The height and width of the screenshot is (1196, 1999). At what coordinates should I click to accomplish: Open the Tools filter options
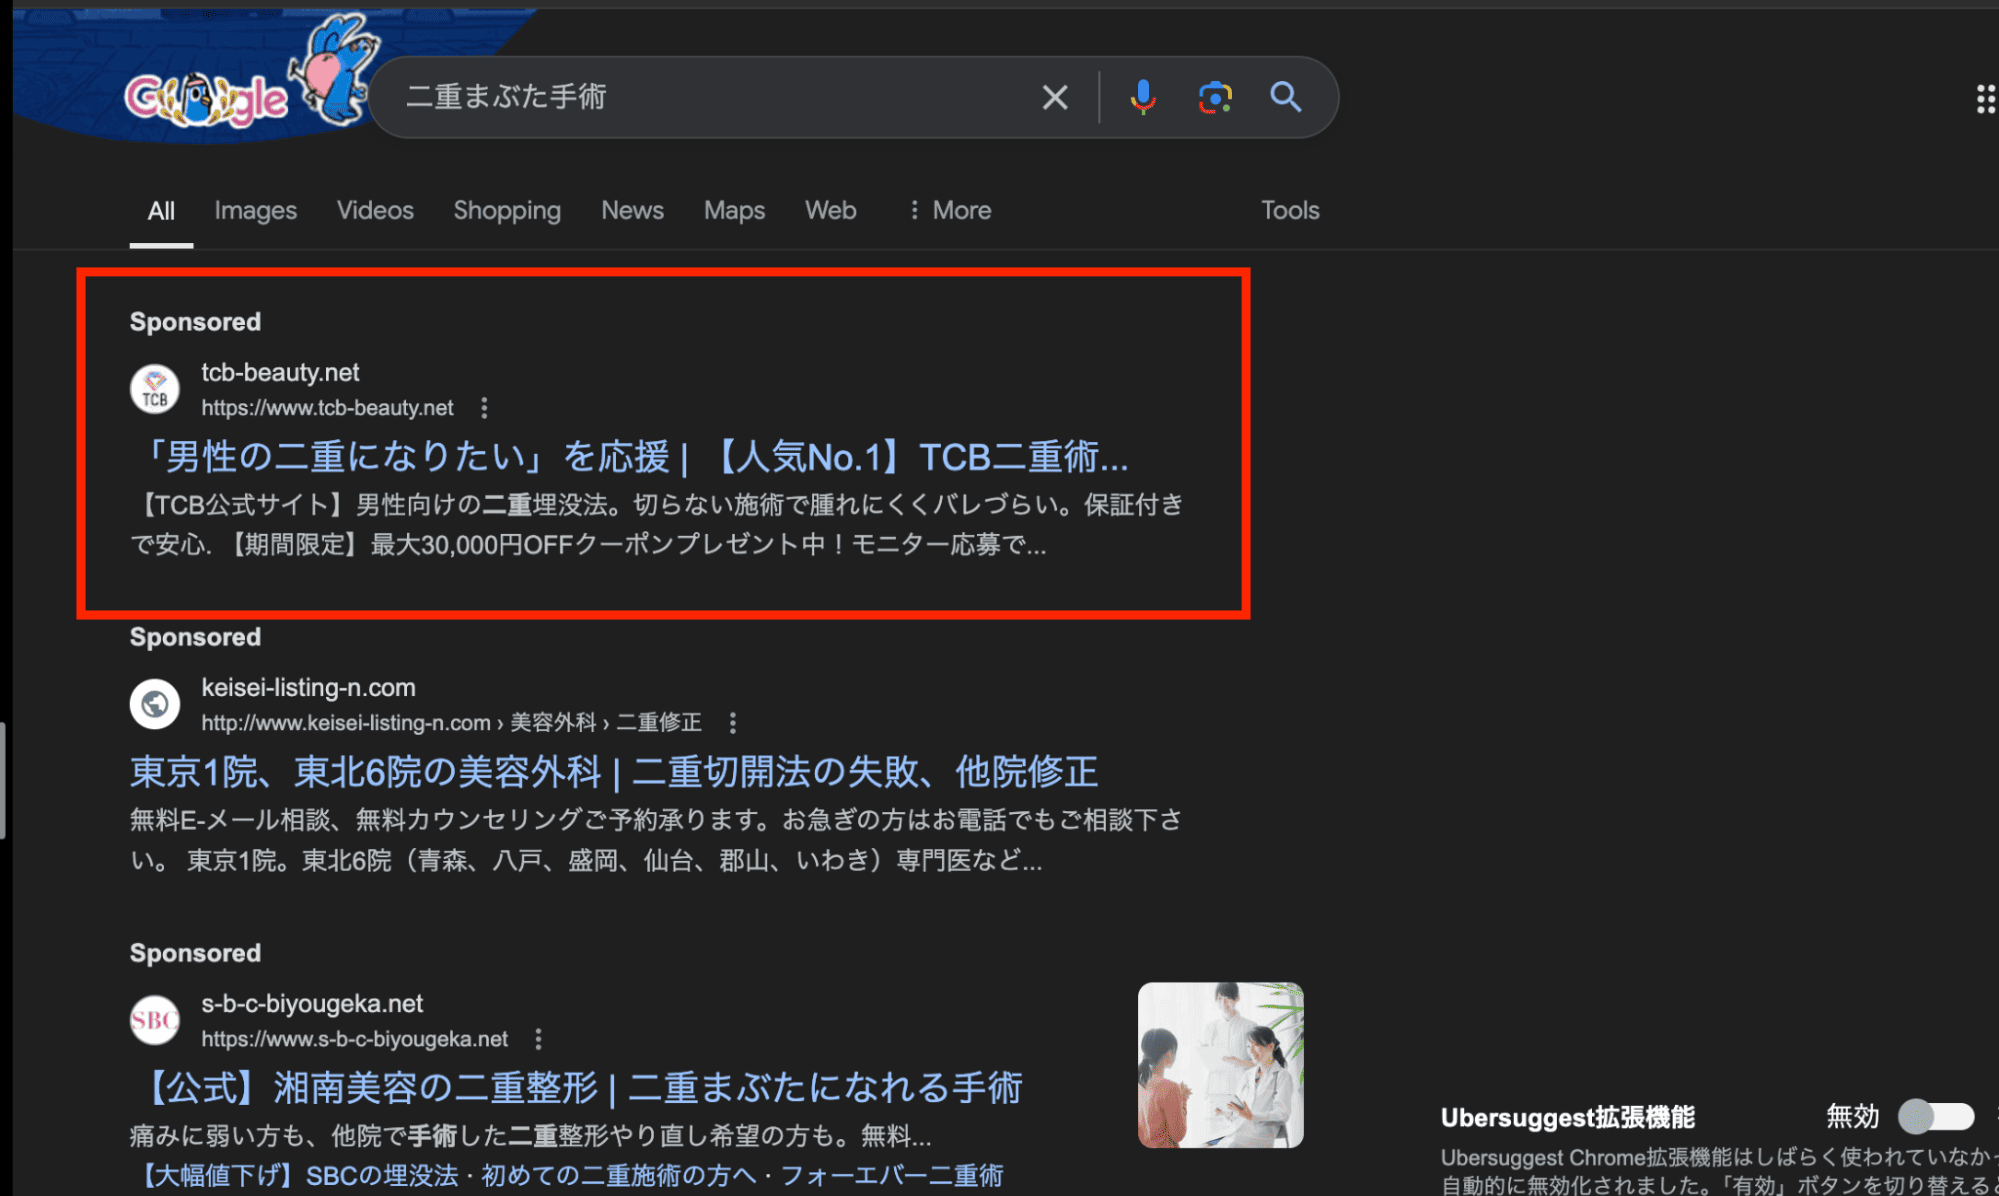1290,210
